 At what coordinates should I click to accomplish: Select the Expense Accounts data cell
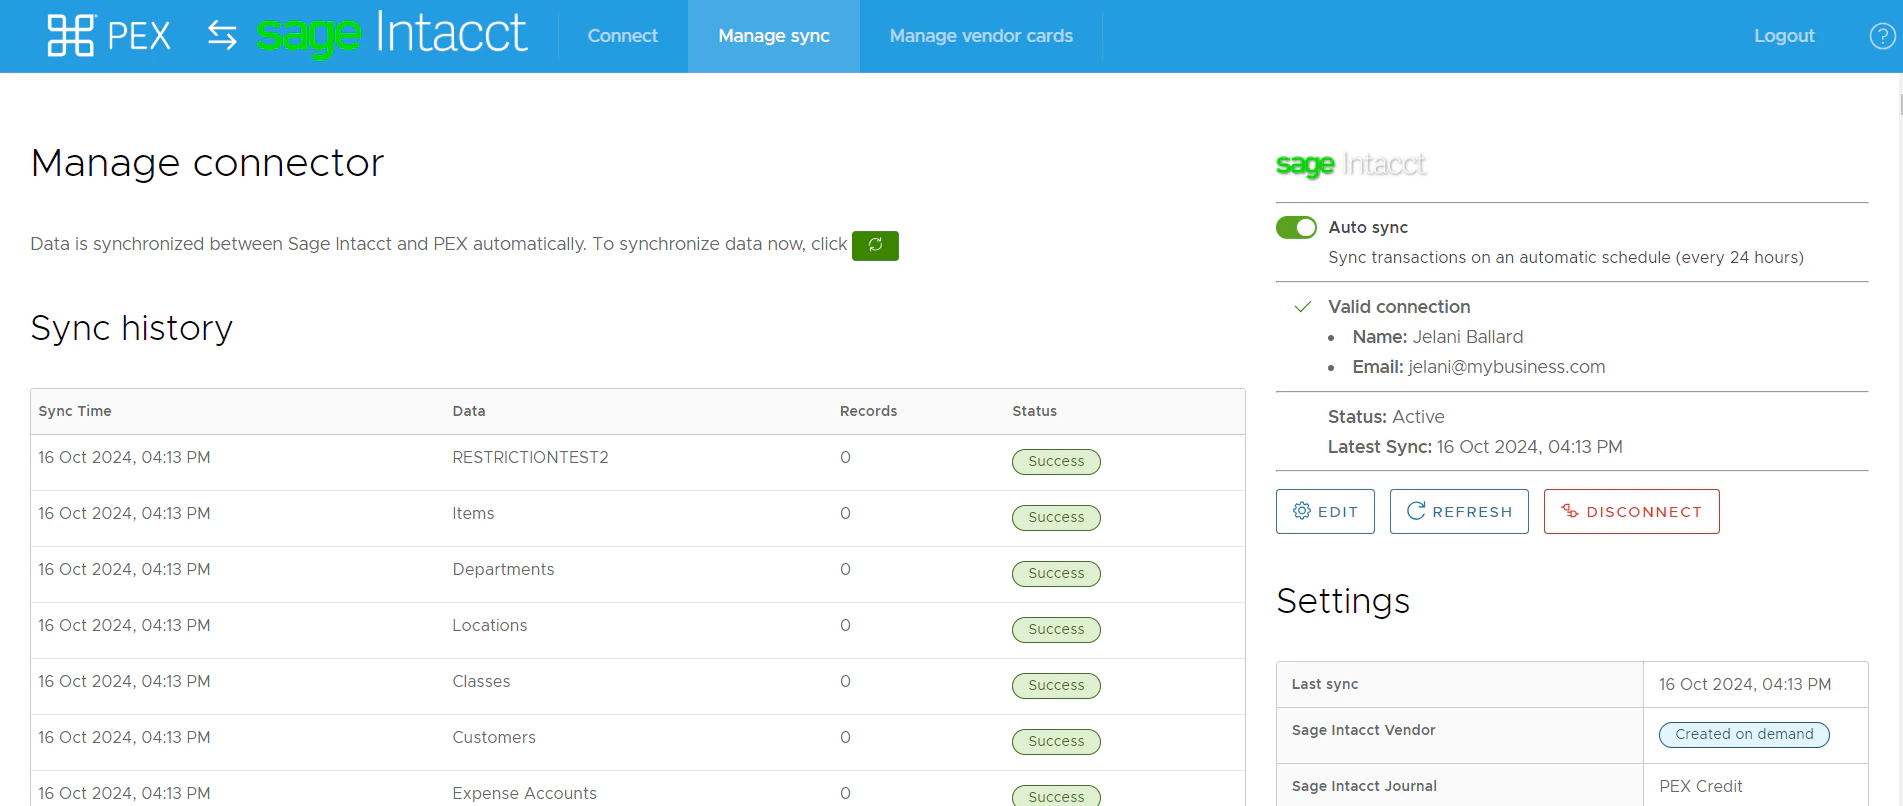pos(524,793)
